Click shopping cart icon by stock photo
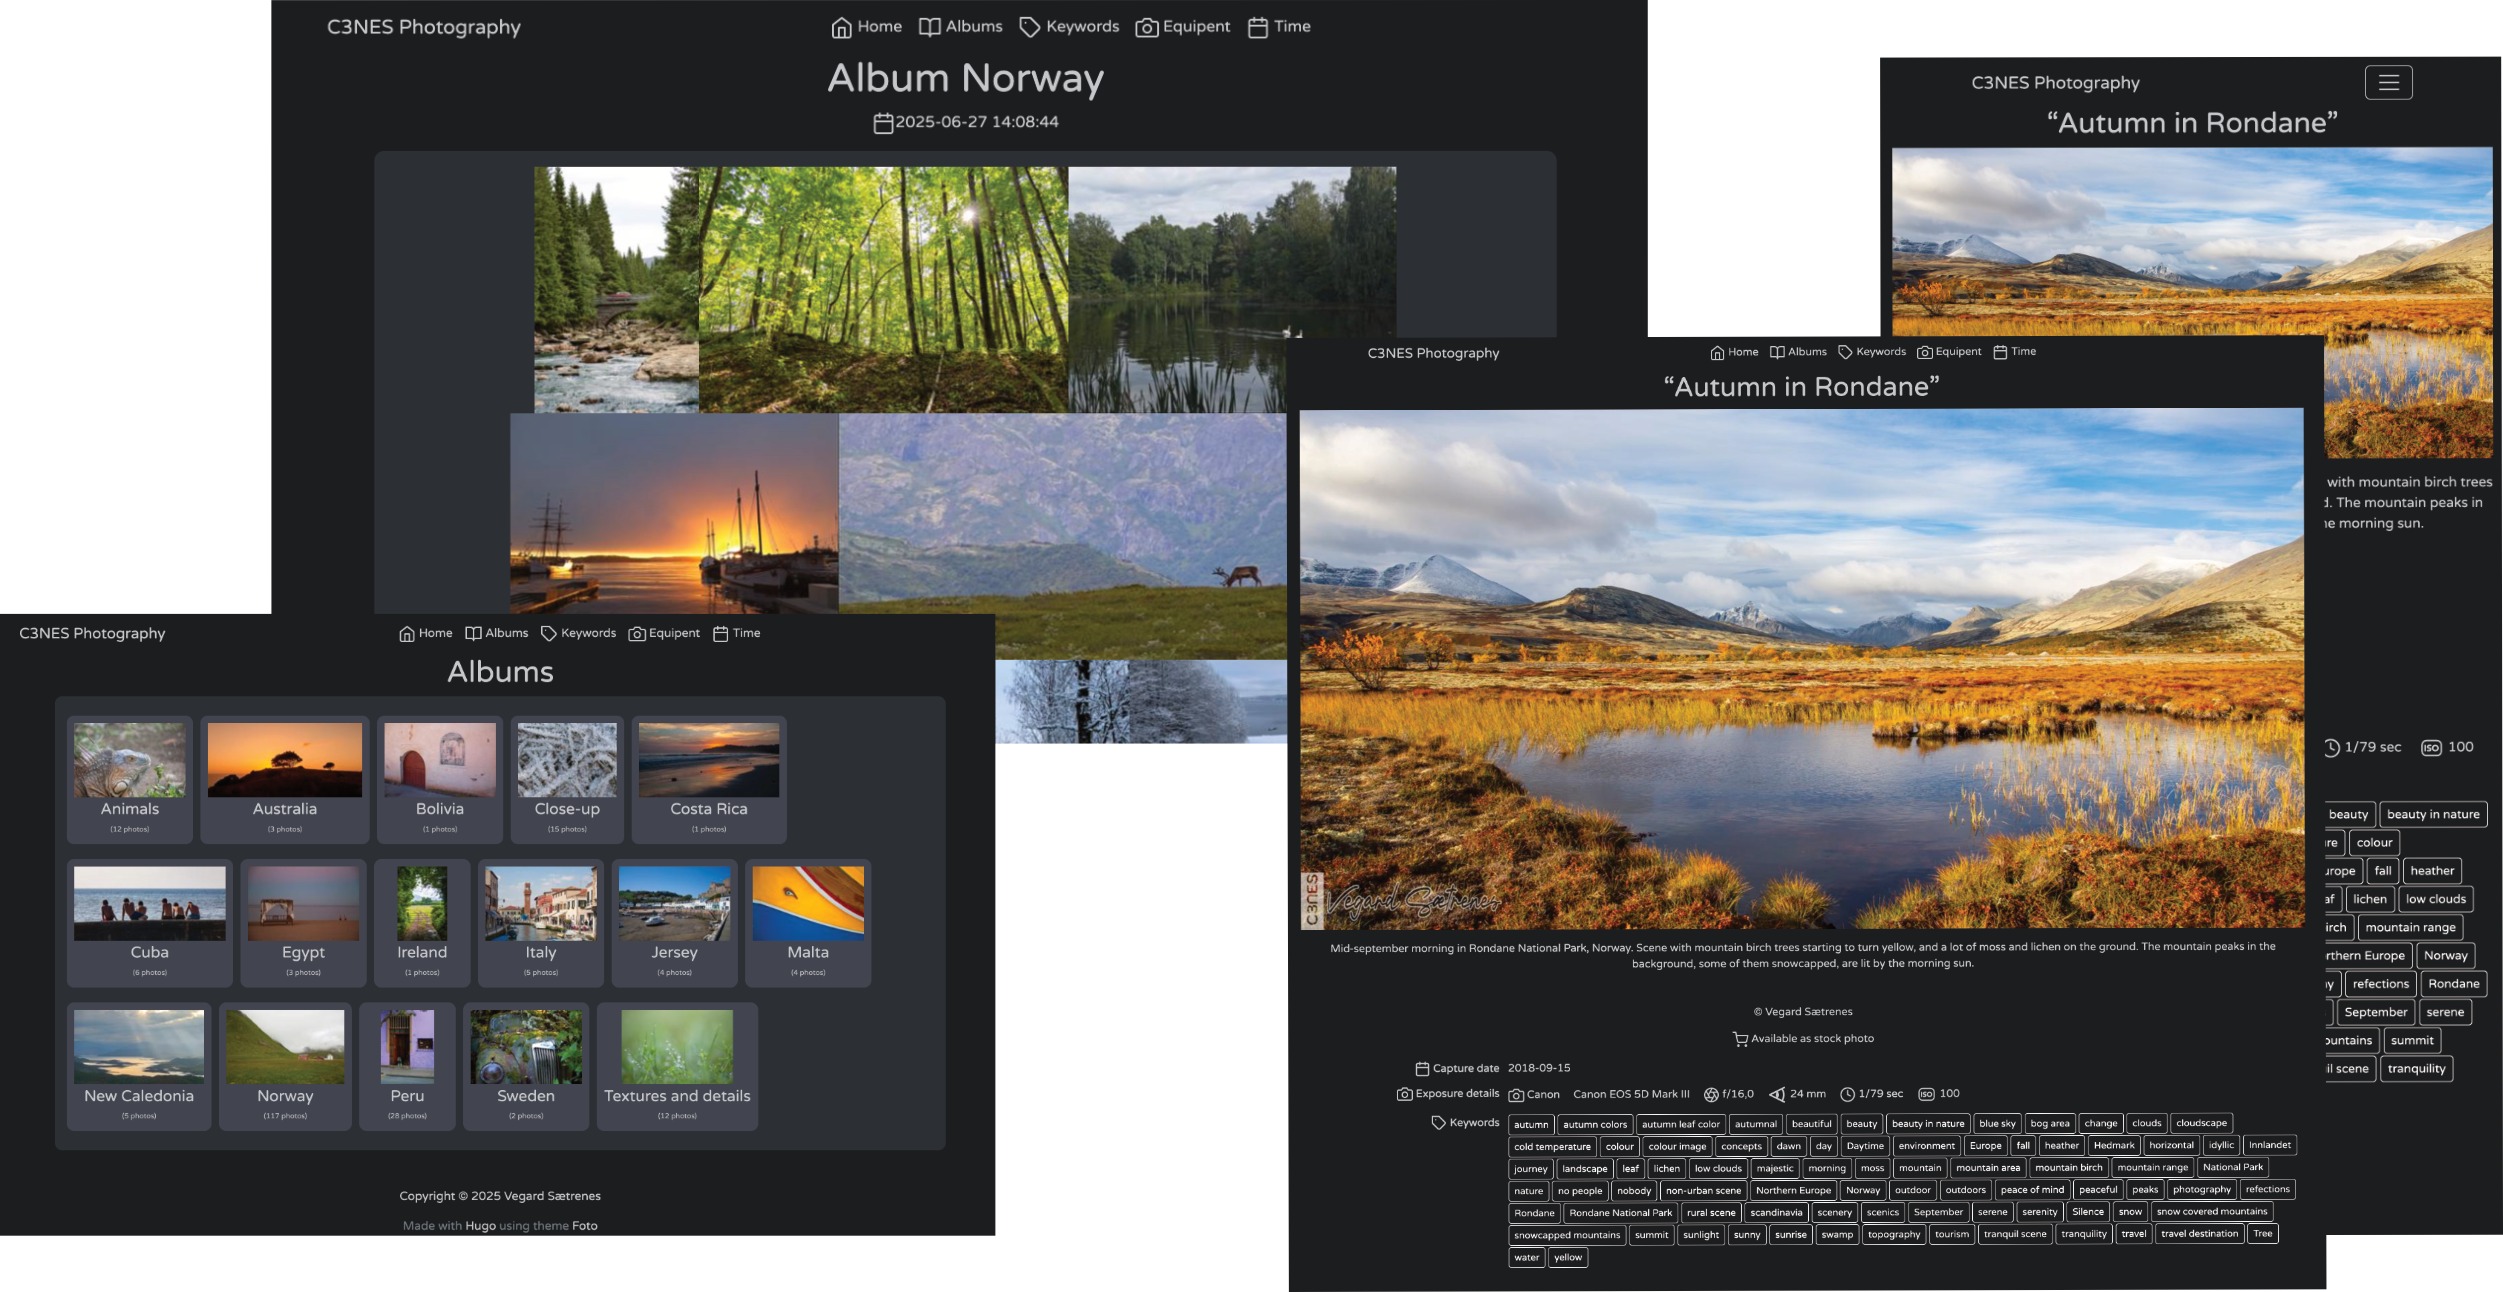This screenshot has height=1292, width=2503. pos(1740,1039)
